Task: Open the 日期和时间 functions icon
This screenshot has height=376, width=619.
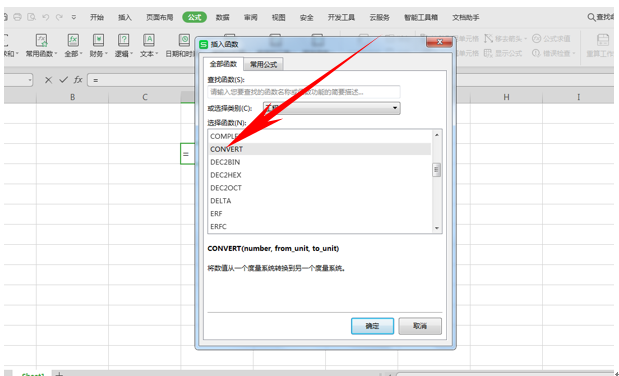Action: [184, 40]
